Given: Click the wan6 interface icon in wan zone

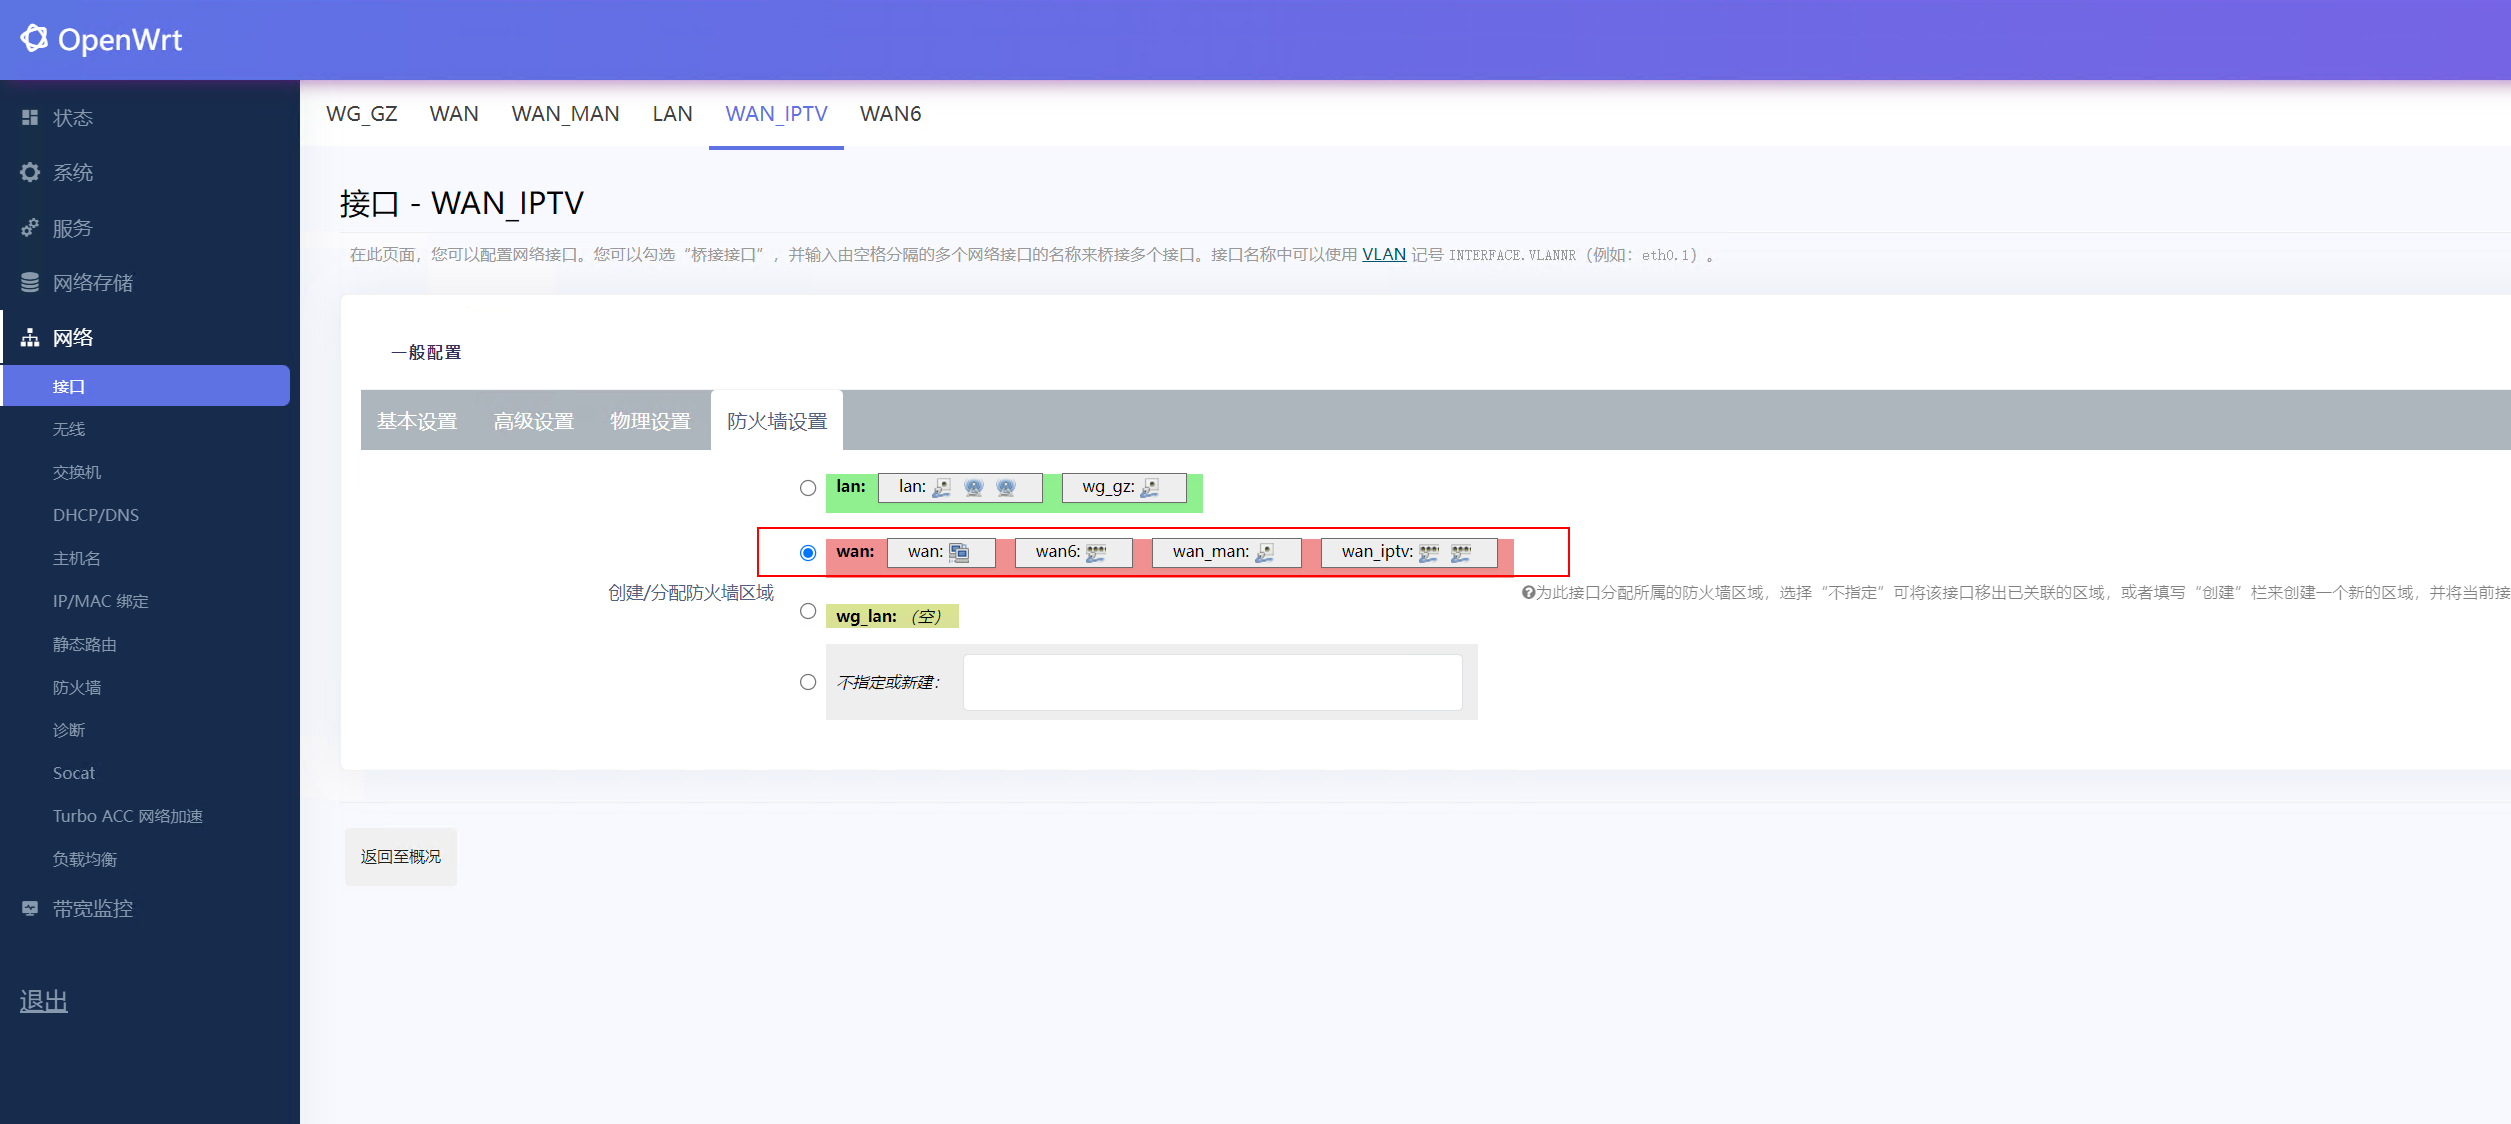Looking at the screenshot, I should [x=1096, y=552].
